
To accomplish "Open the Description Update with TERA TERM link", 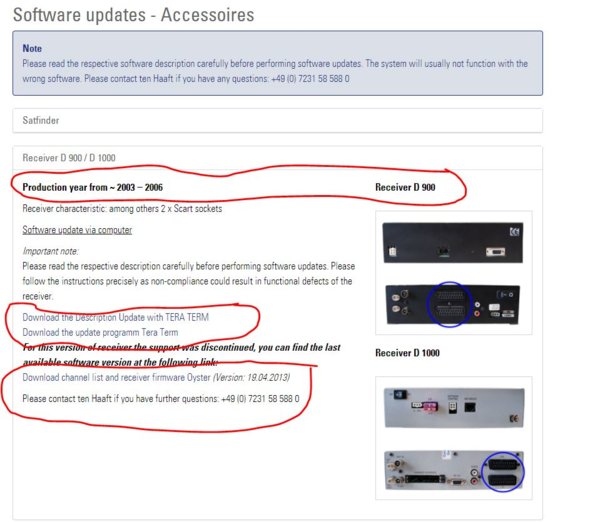I will pyautogui.click(x=116, y=317).
